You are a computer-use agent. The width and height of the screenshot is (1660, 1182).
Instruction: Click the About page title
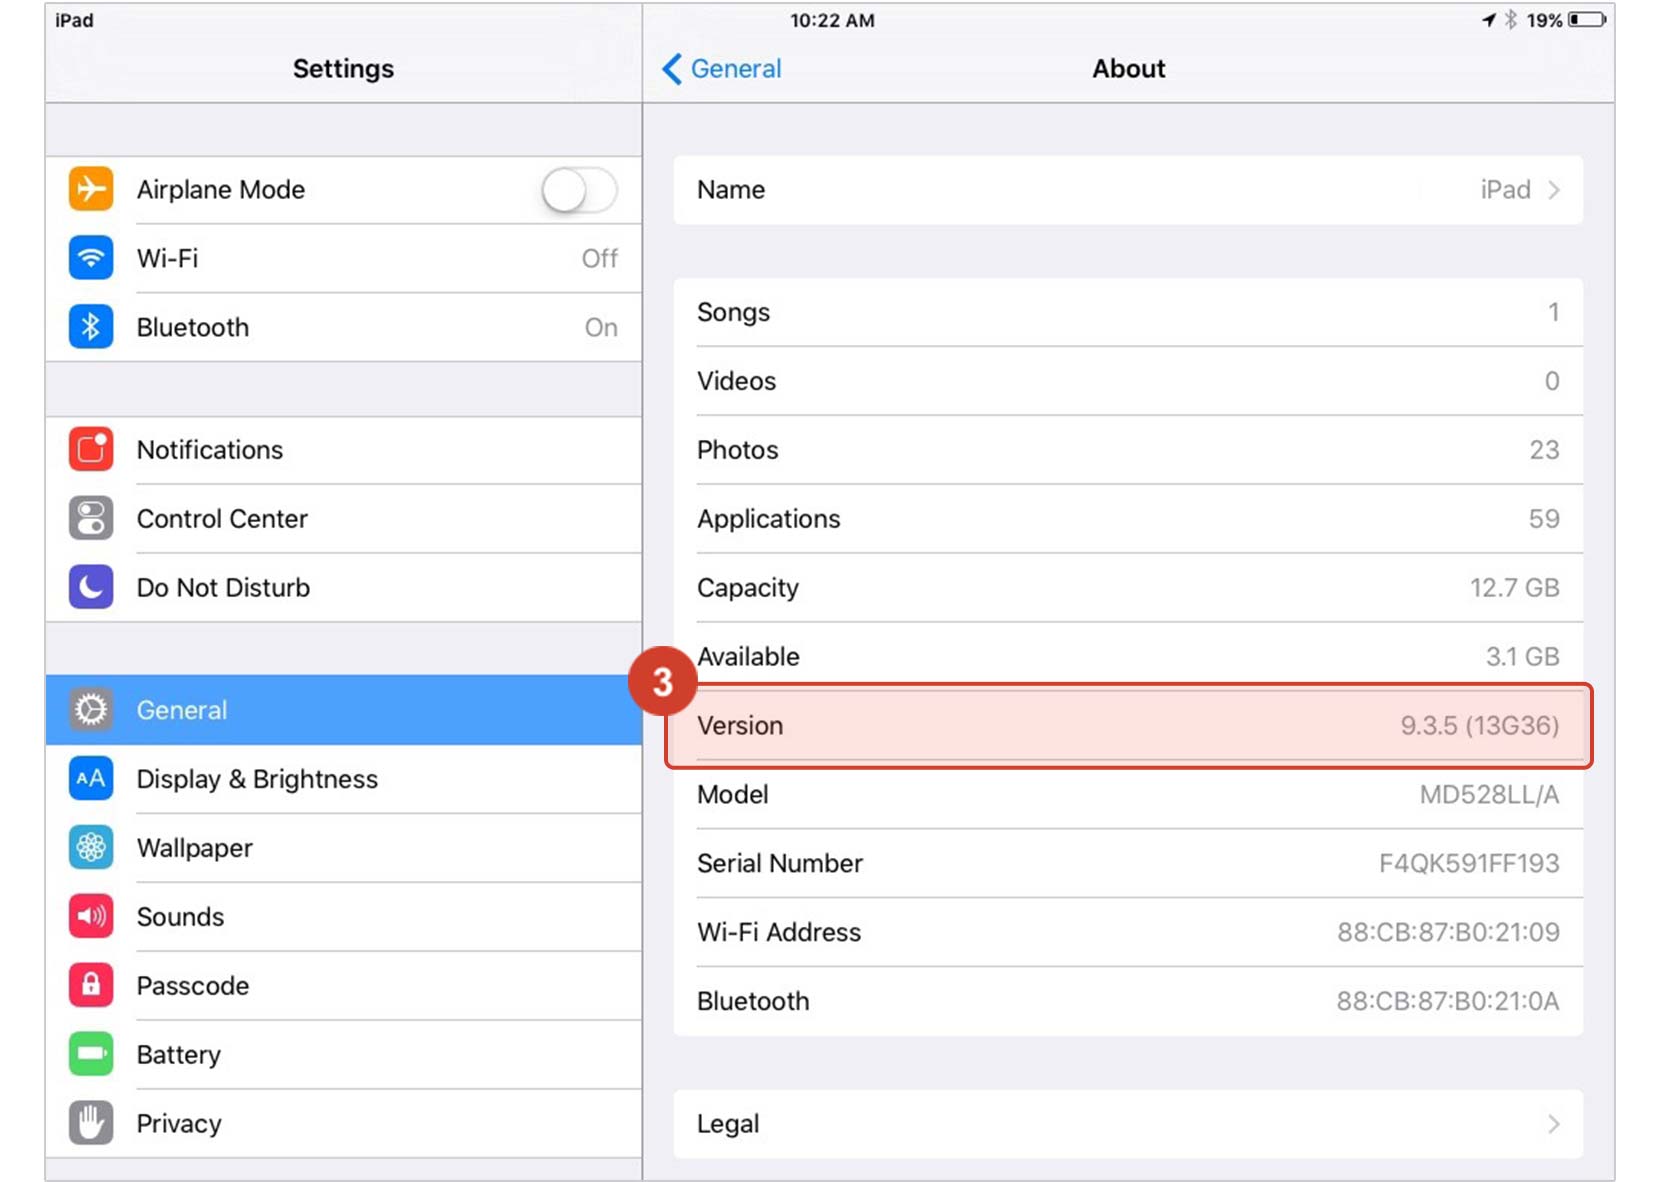[x=1129, y=69]
